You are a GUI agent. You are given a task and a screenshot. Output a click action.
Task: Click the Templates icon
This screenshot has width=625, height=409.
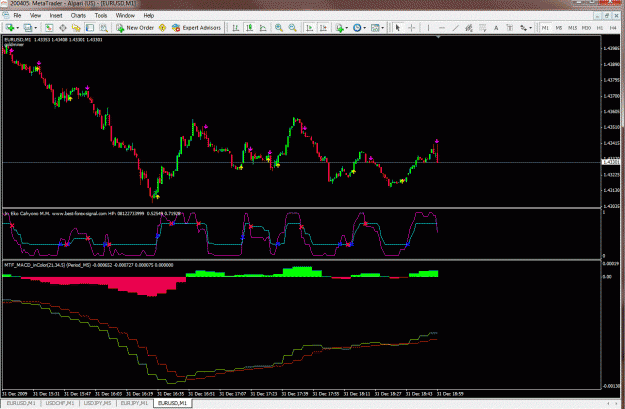pos(375,28)
